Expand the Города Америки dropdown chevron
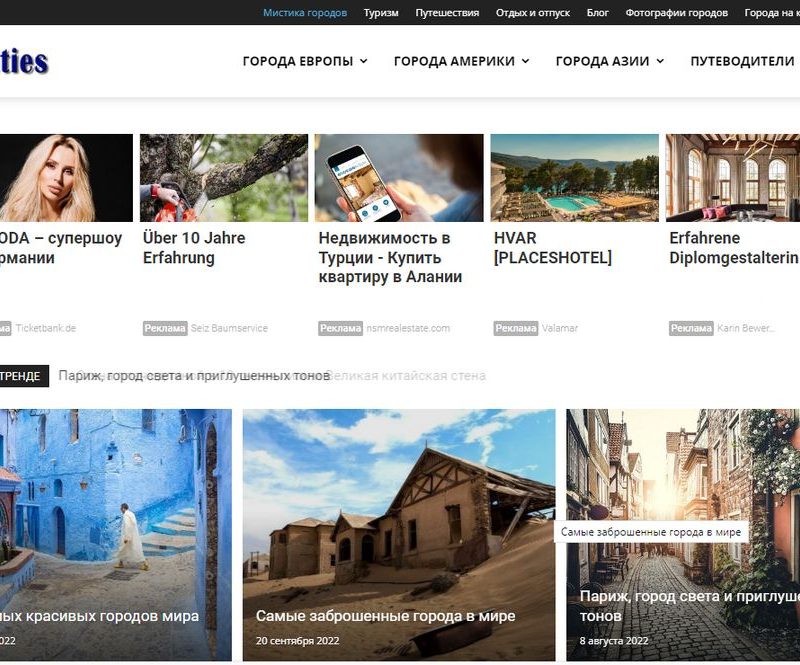This screenshot has width=800, height=665. [525, 61]
